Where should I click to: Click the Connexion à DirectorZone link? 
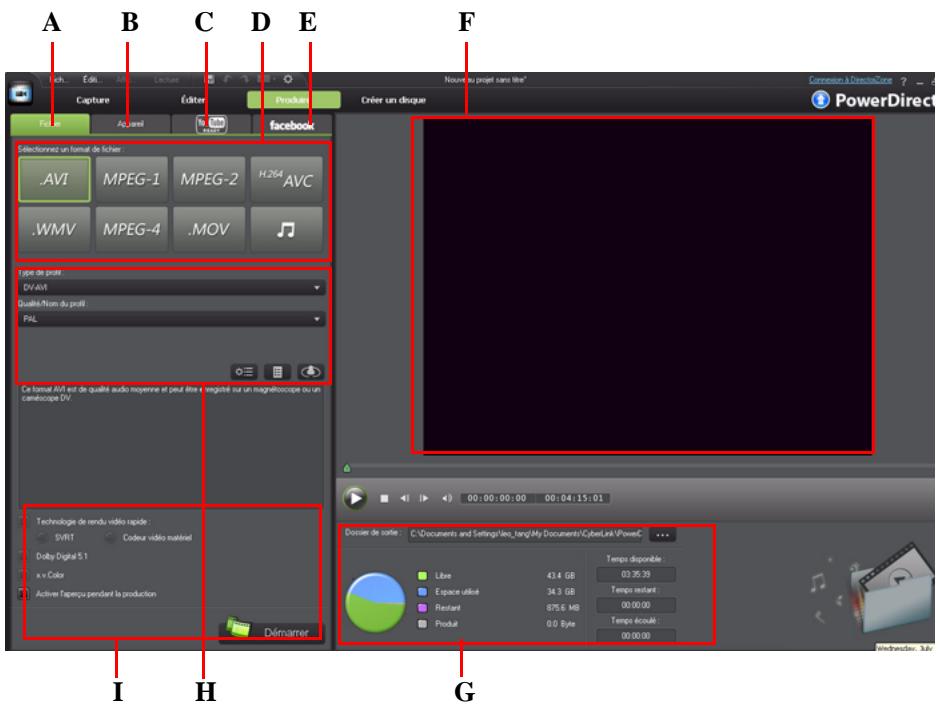pyautogui.click(x=850, y=80)
